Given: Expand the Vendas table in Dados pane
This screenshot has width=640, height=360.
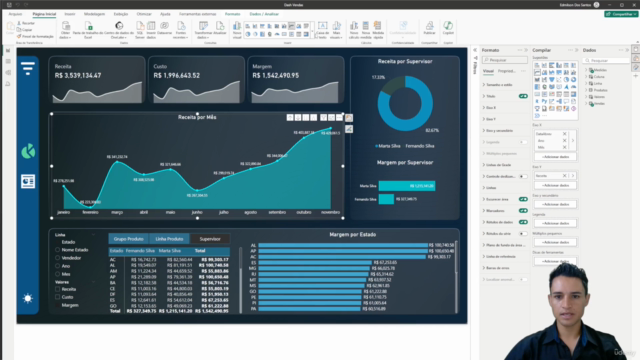Looking at the screenshot, I should tap(587, 104).
